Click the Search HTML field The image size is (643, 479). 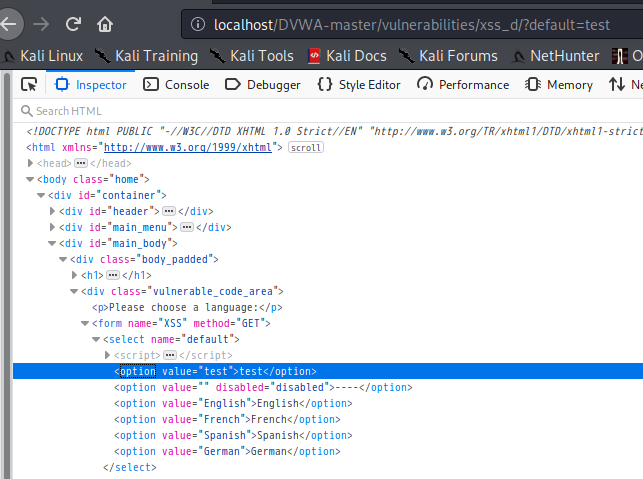(x=328, y=111)
